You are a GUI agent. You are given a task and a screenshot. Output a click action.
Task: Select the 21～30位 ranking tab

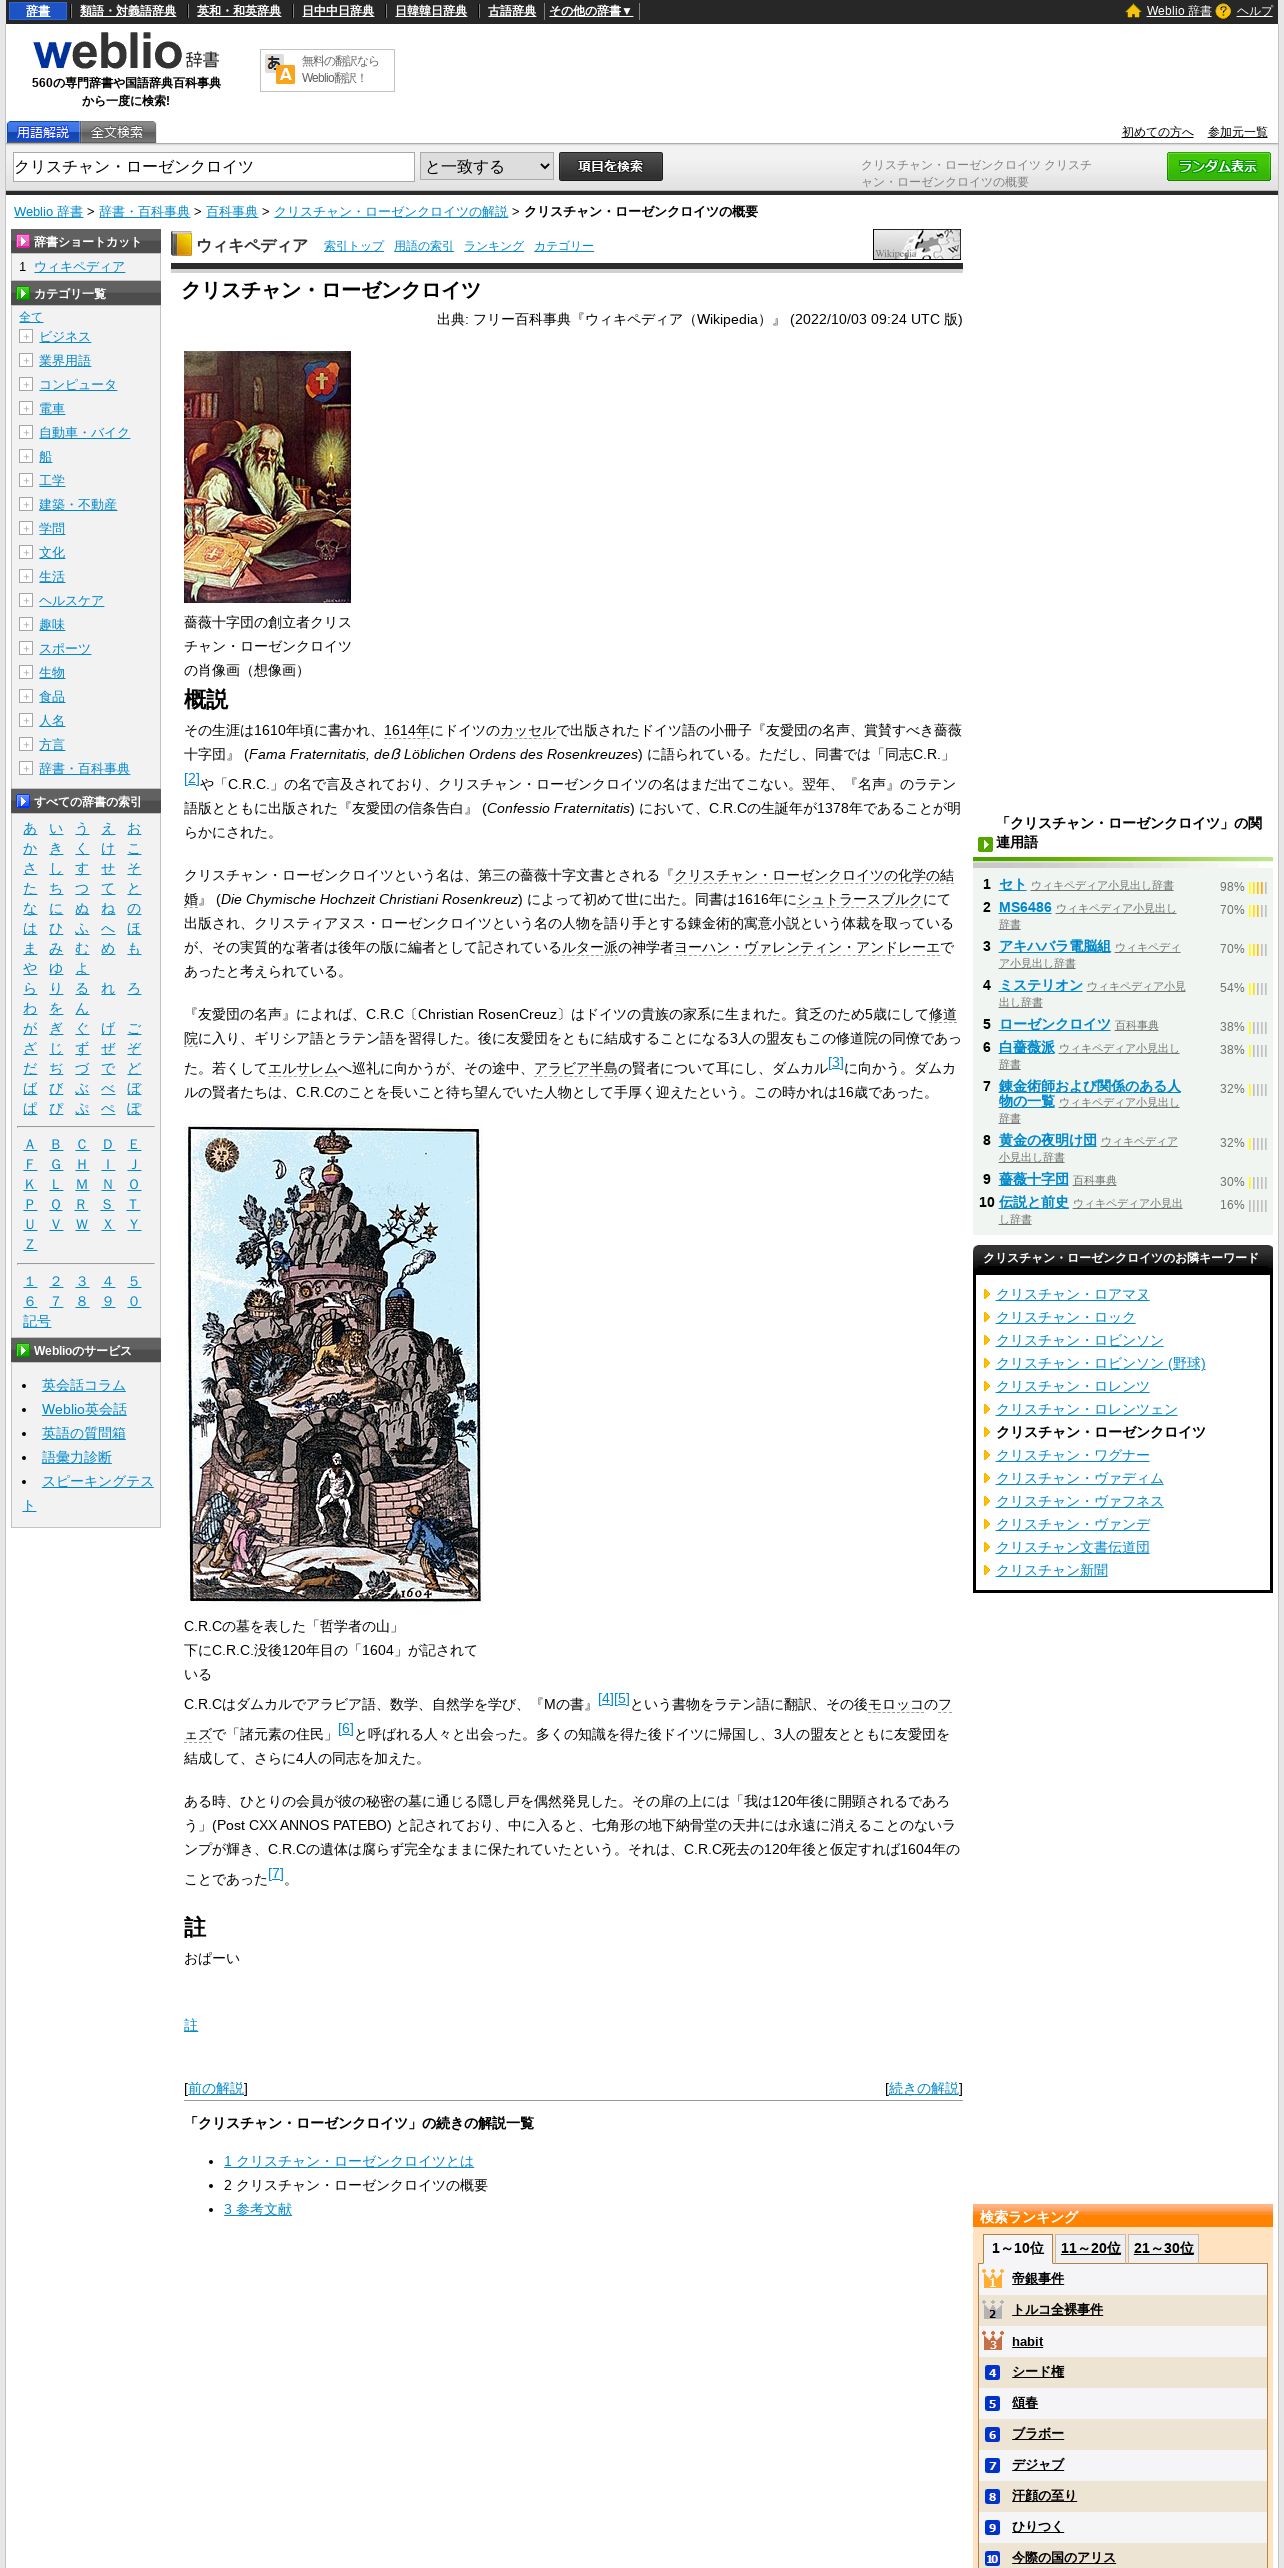coord(1164,2248)
